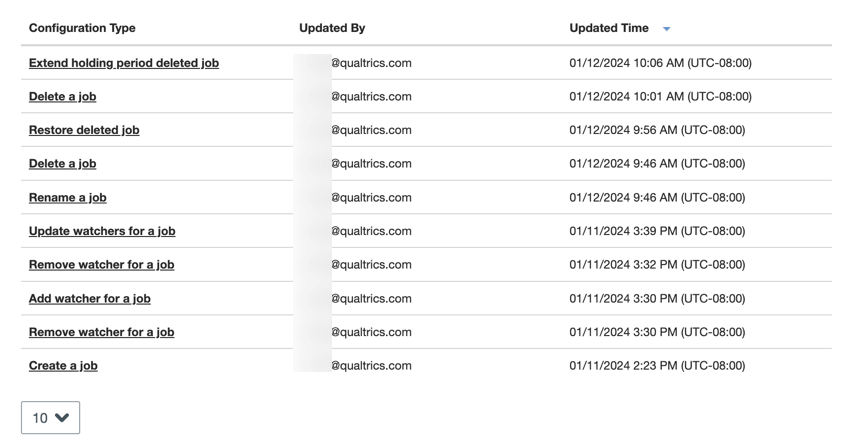Click the Configuration Type column header
Image resolution: width=850 pixels, height=440 pixels.
pyautogui.click(x=82, y=28)
